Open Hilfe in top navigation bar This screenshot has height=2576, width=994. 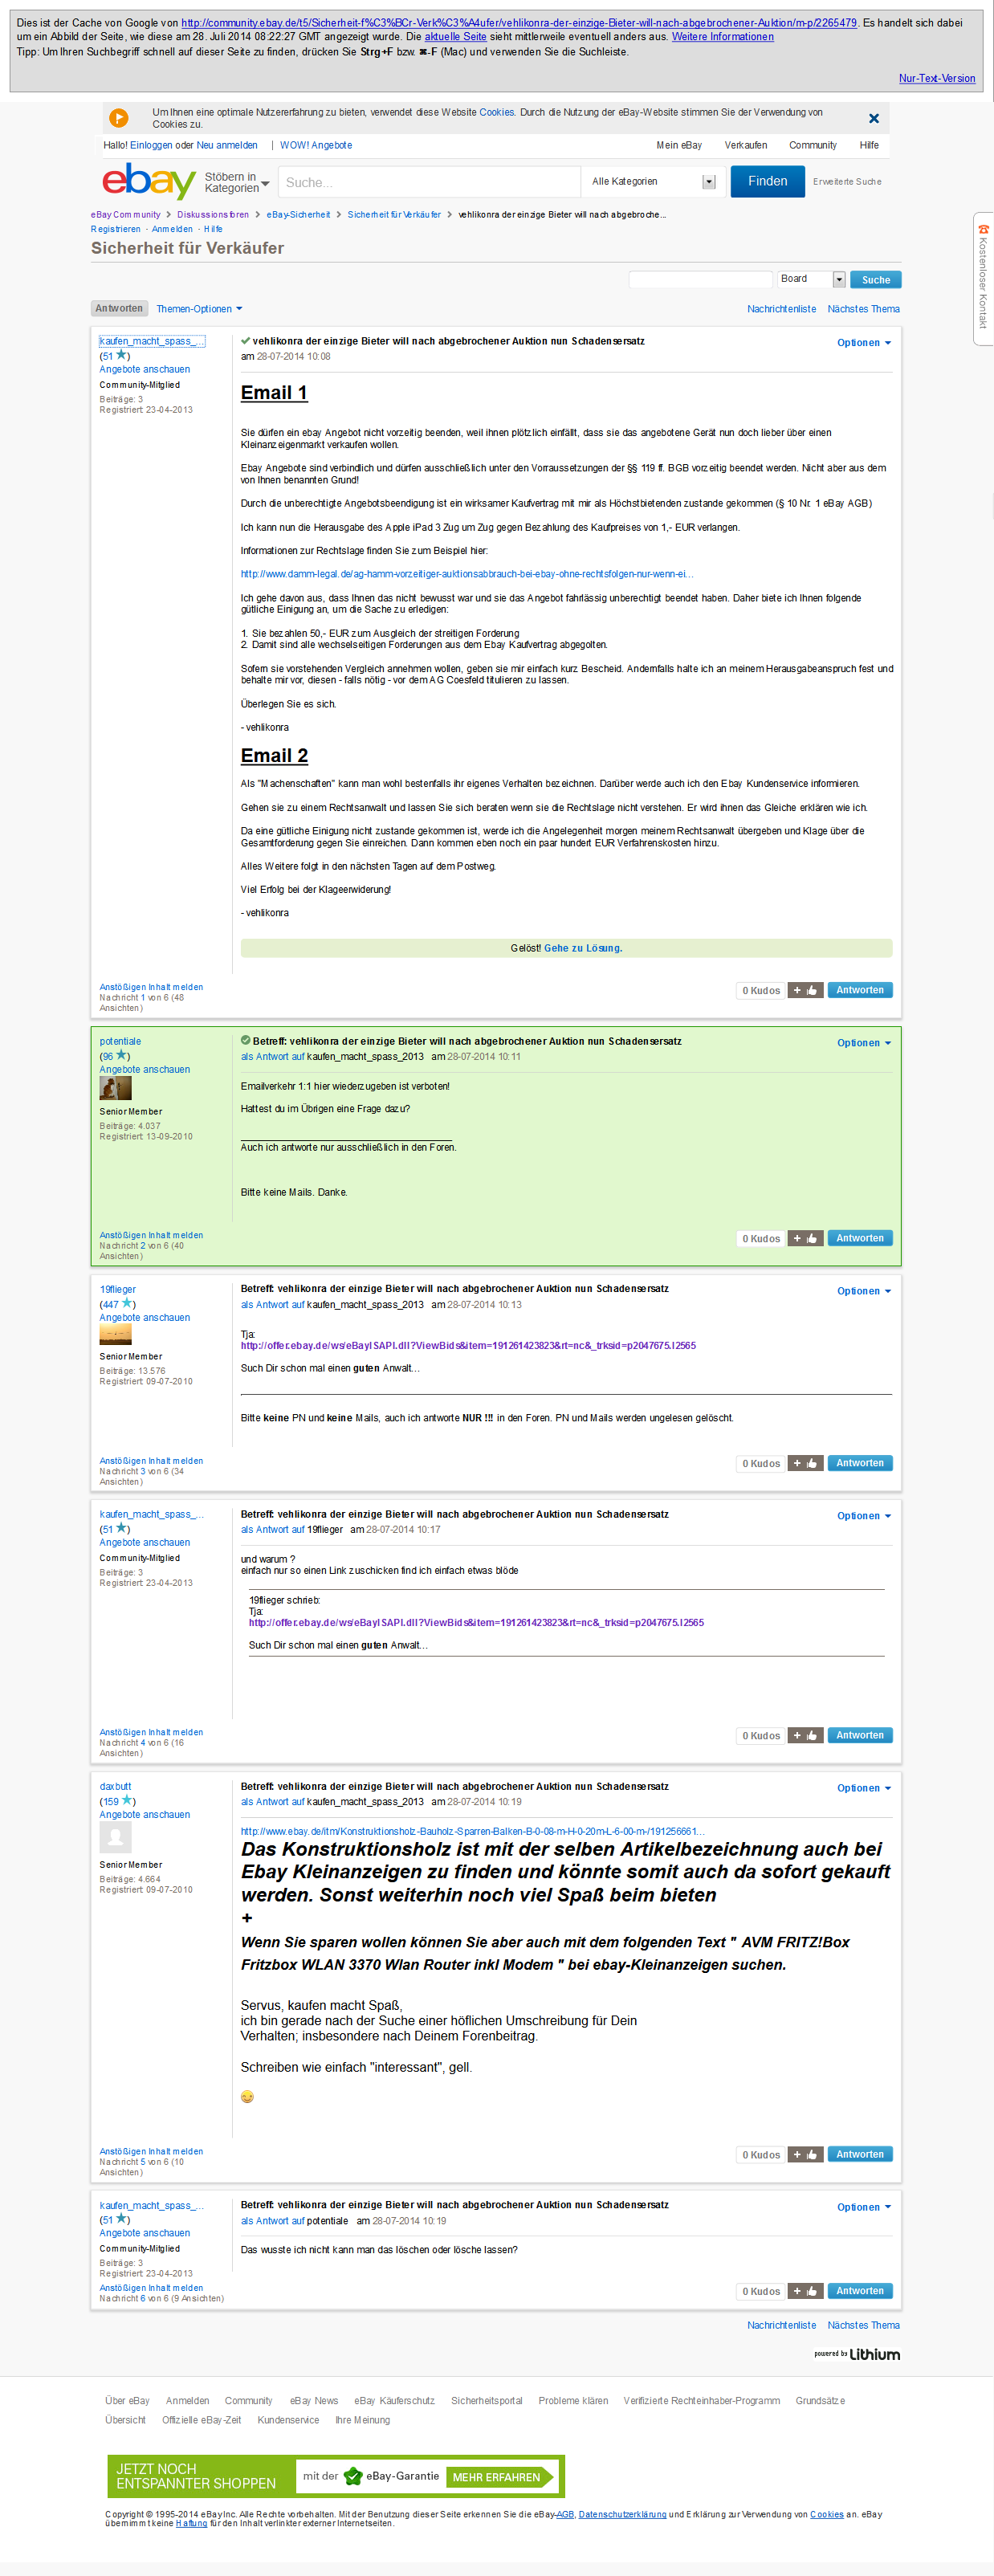869,145
